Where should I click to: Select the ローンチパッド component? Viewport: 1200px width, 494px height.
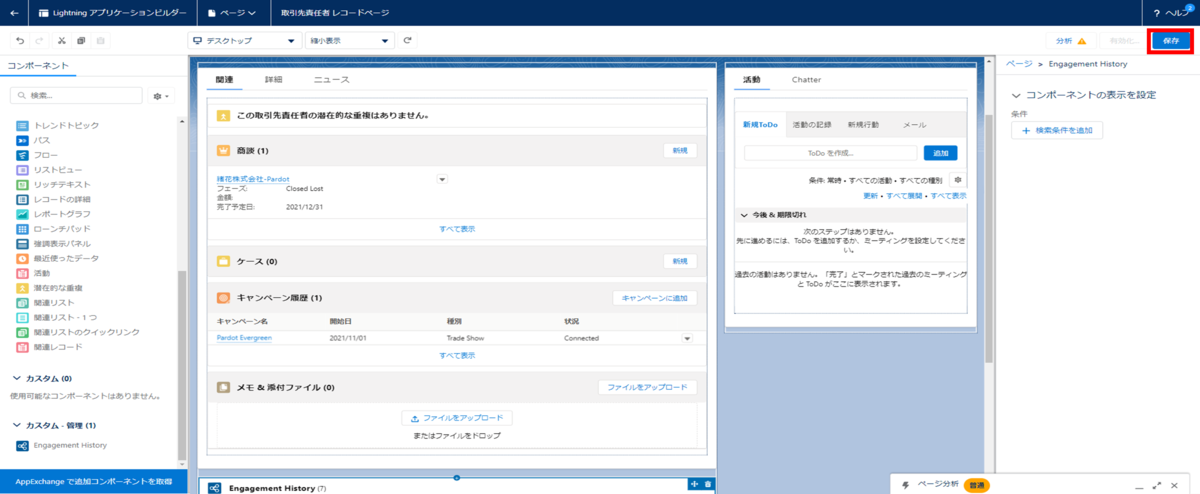(x=53, y=229)
